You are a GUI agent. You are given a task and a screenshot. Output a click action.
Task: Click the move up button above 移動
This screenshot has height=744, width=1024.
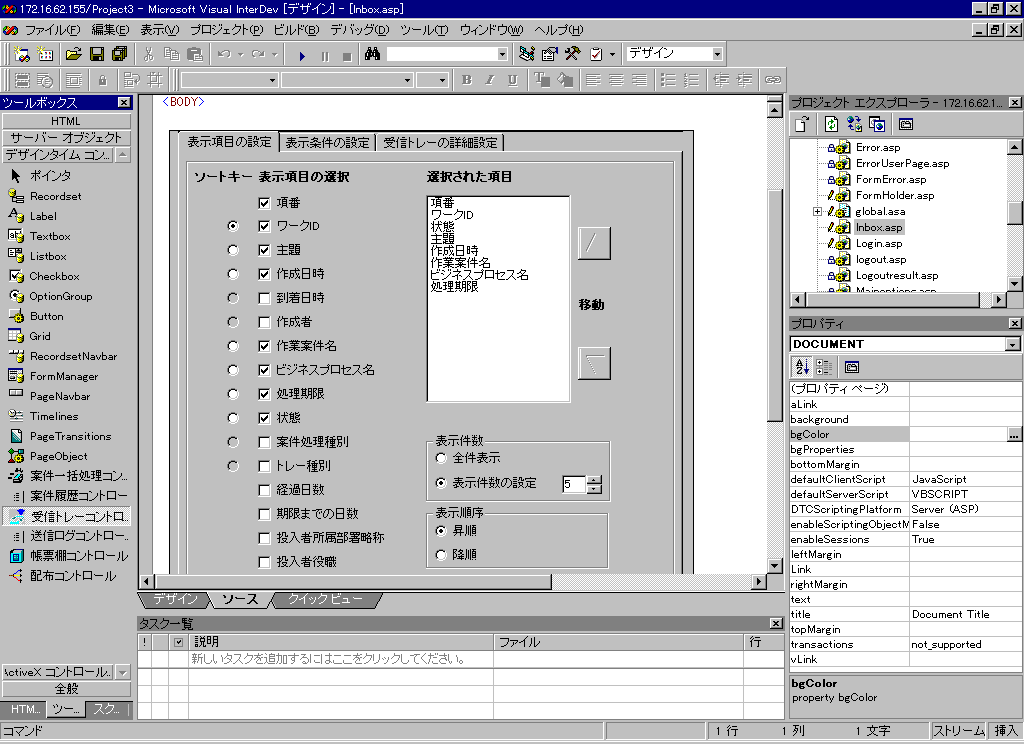point(594,243)
